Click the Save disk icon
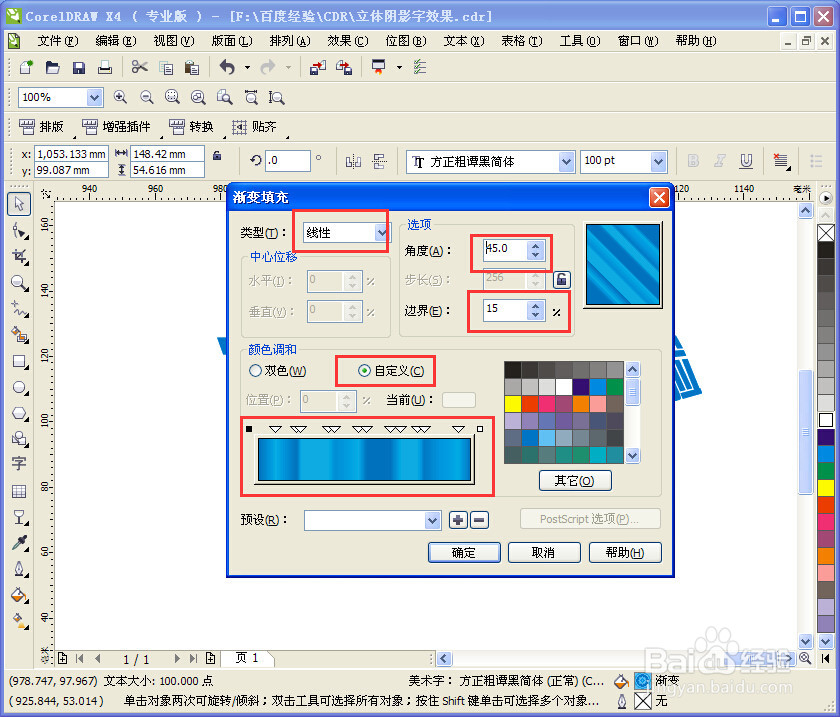The width and height of the screenshot is (840, 717). 79,68
